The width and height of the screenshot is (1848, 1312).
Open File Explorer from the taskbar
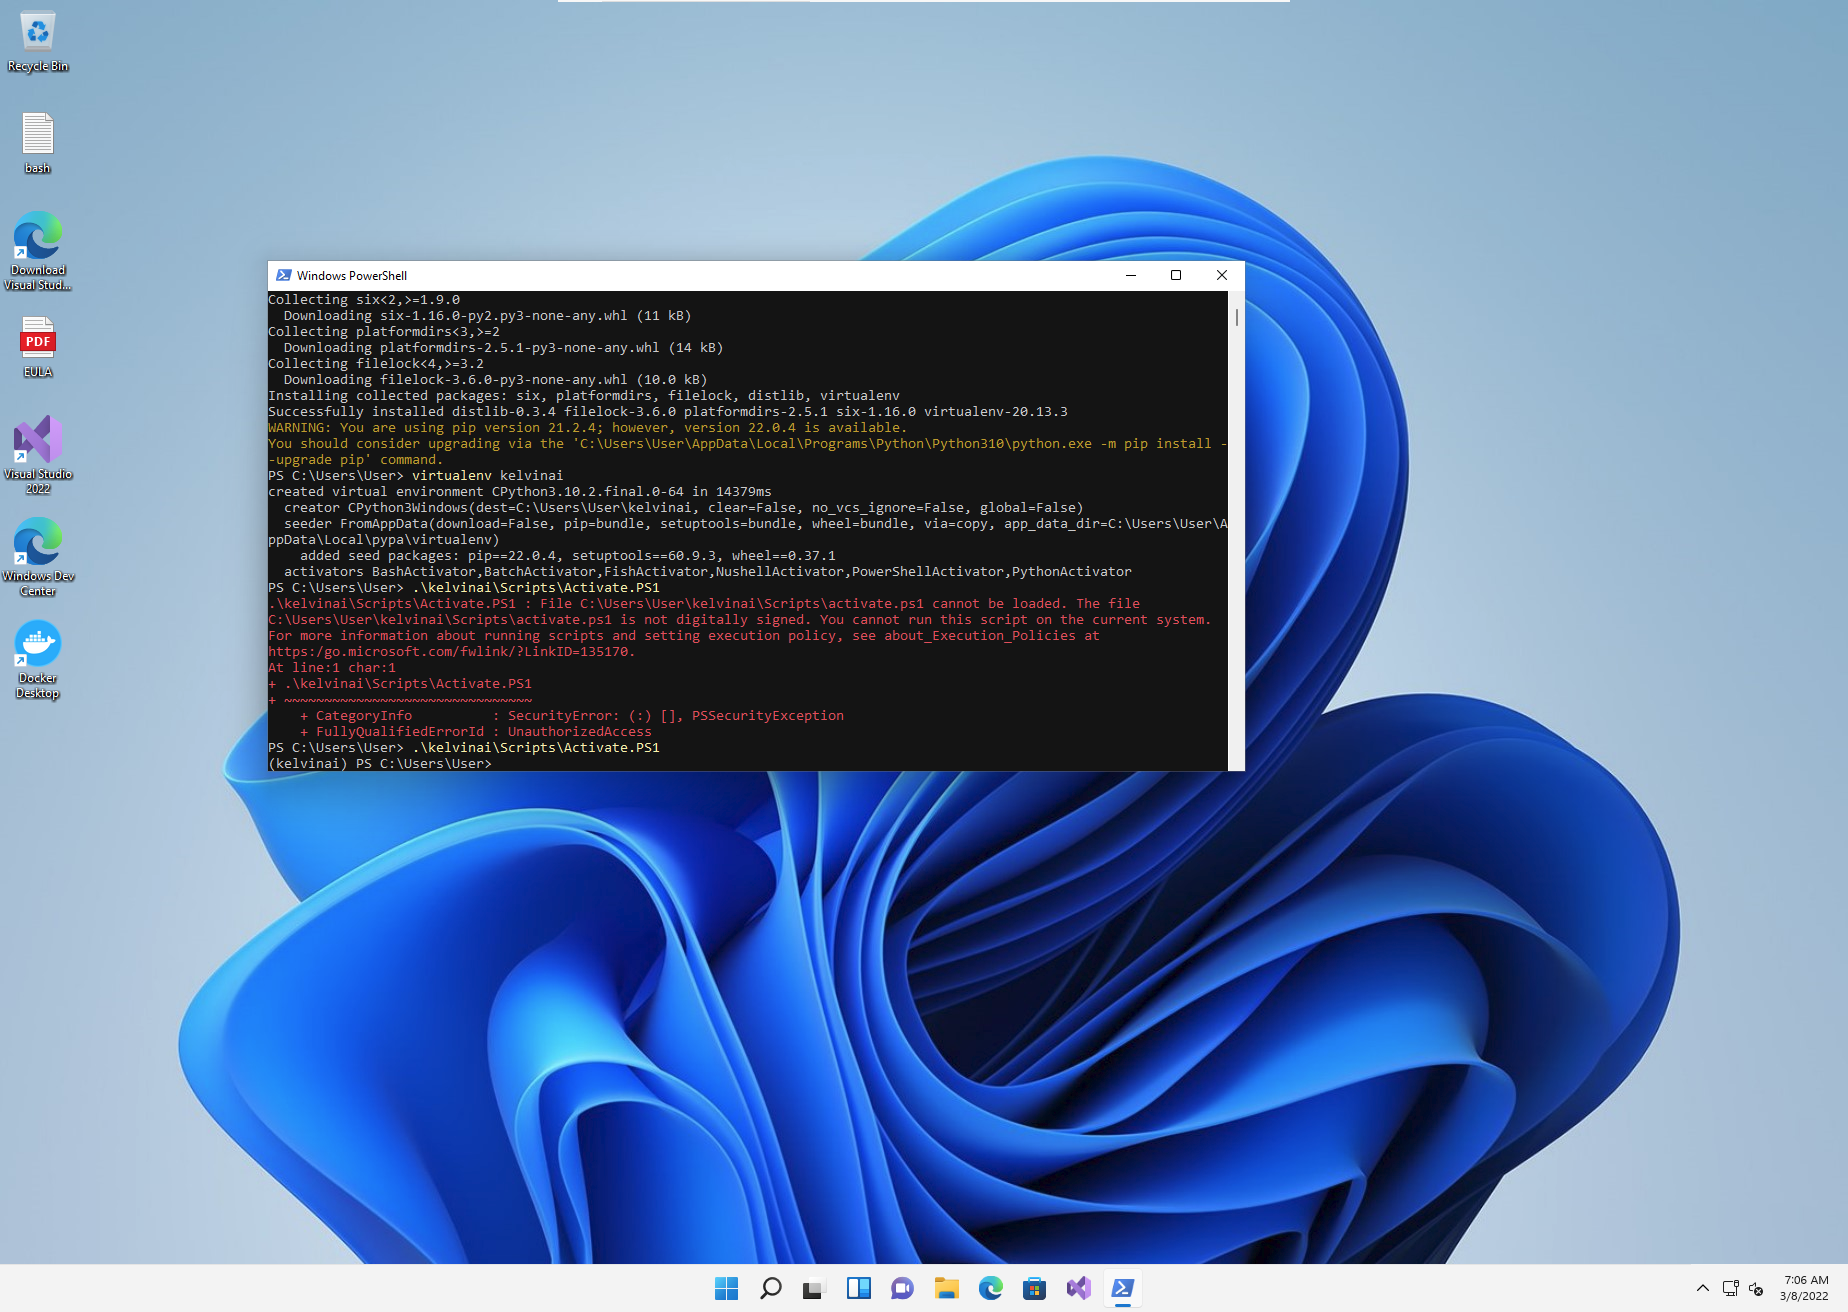946,1289
